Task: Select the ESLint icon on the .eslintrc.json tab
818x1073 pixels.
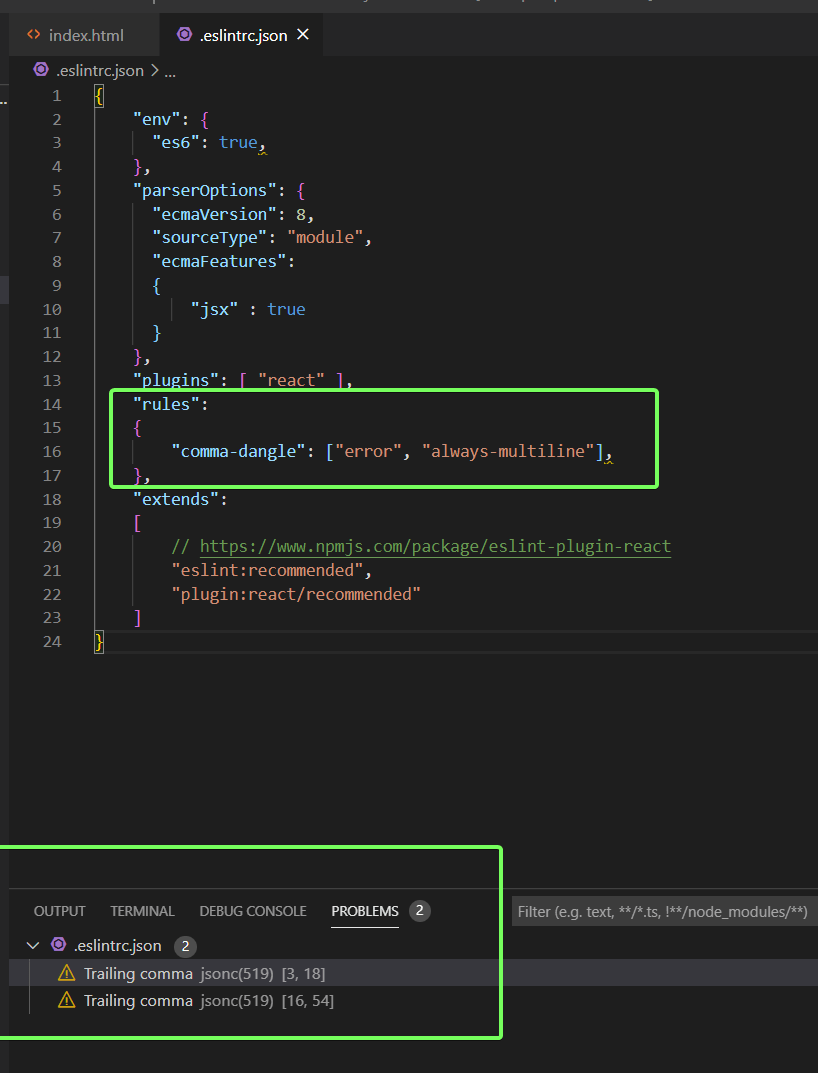Action: (x=184, y=34)
